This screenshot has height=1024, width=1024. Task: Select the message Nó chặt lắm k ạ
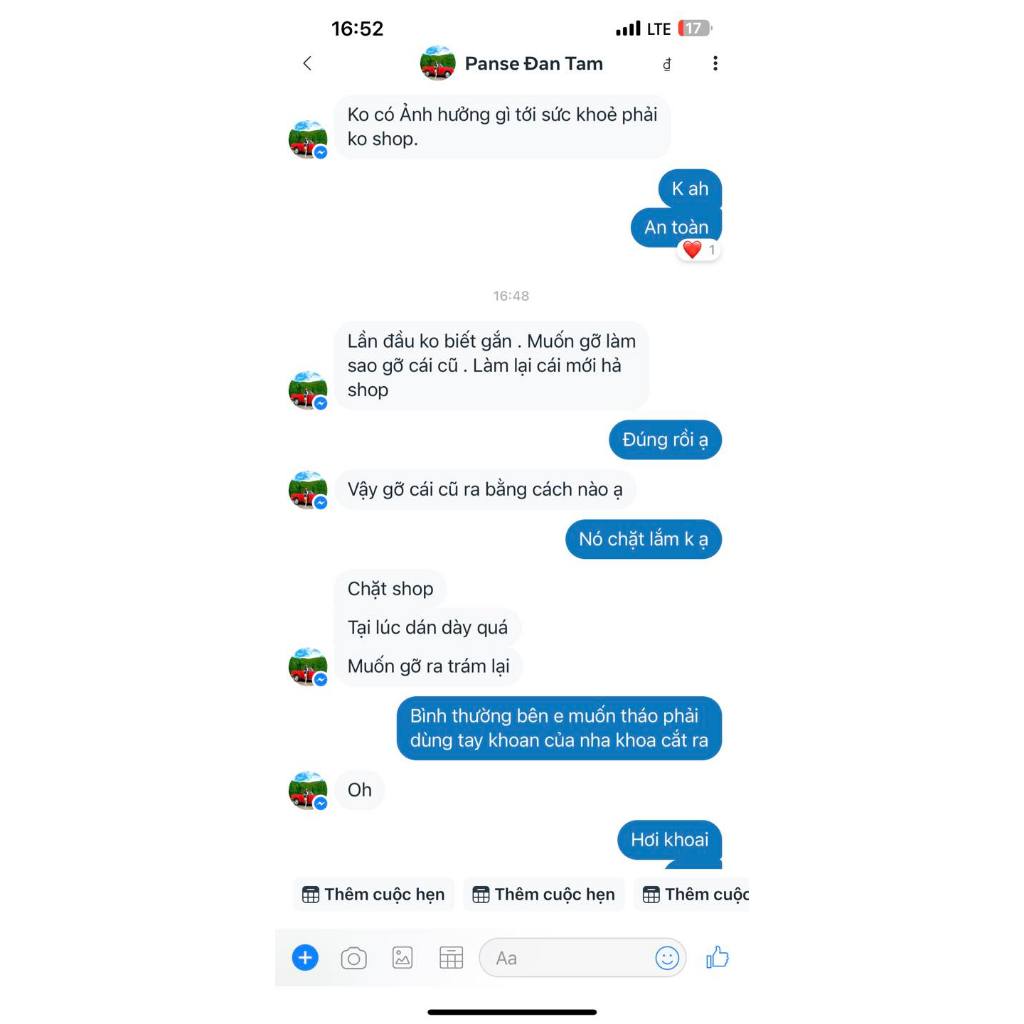click(643, 539)
